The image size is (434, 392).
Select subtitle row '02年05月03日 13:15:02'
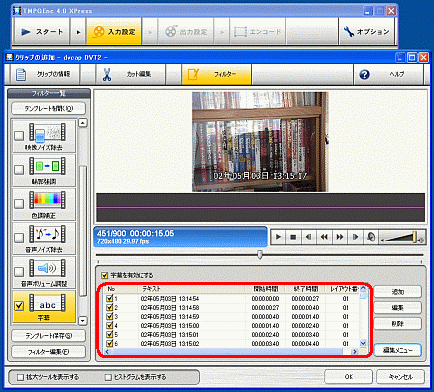click(232, 343)
